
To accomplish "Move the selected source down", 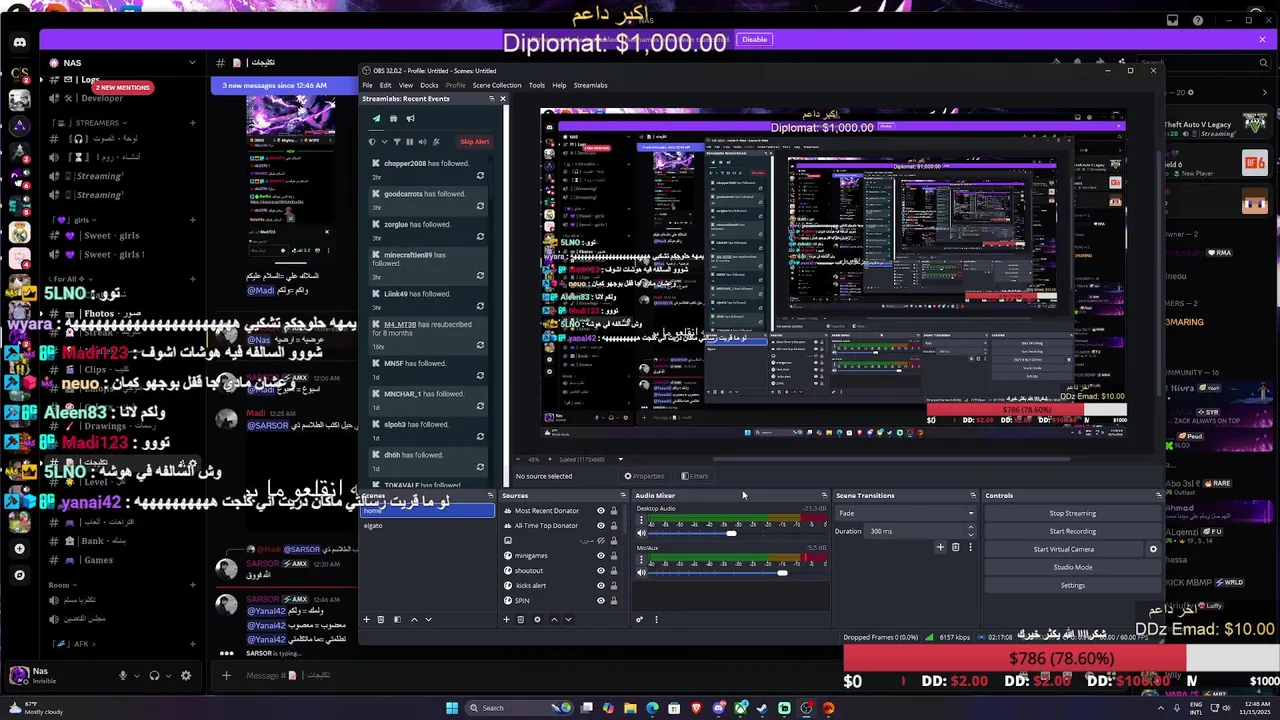I will tap(568, 619).
